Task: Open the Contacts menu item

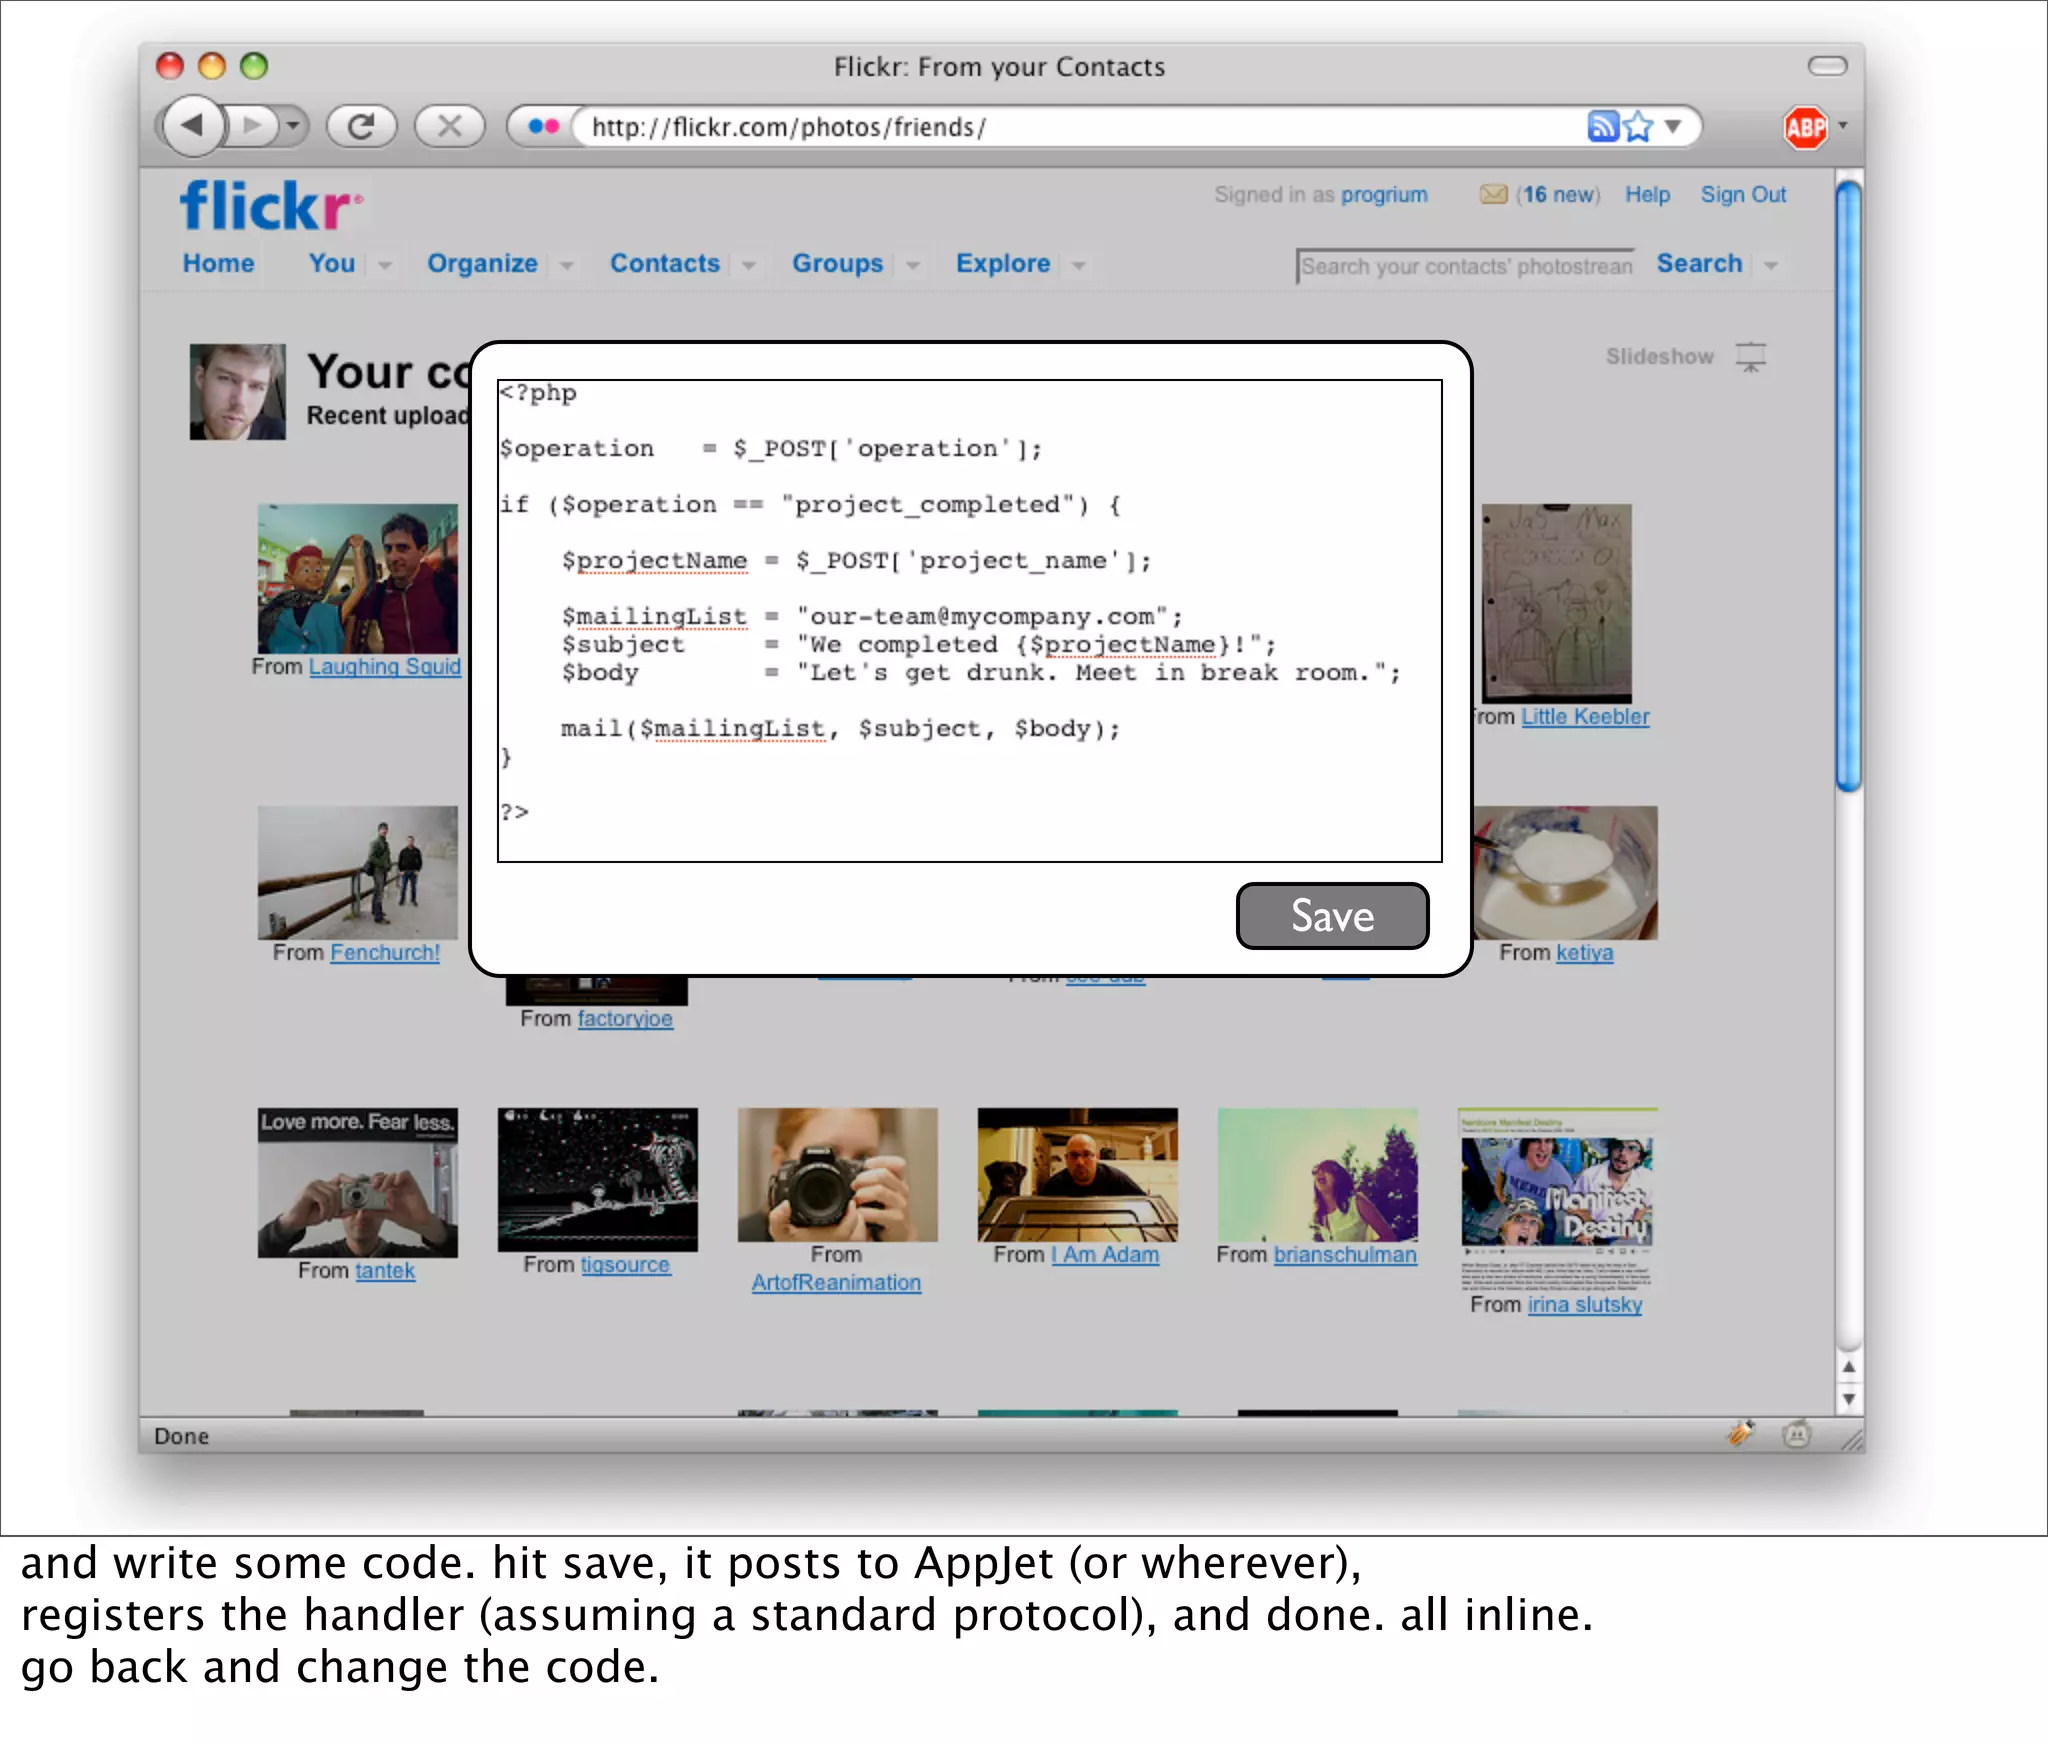Action: click(x=665, y=263)
